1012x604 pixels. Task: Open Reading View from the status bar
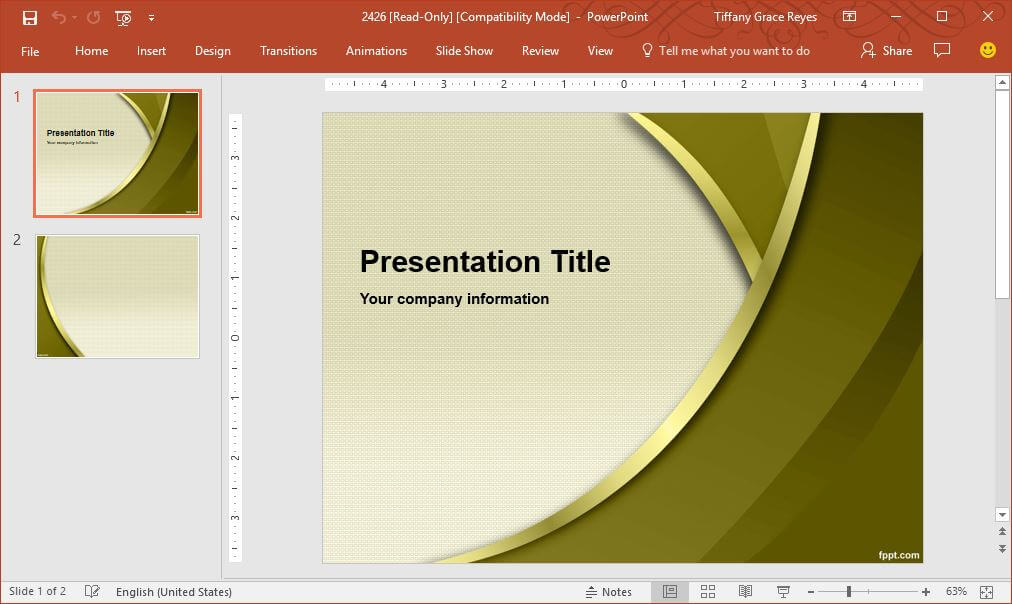744,591
